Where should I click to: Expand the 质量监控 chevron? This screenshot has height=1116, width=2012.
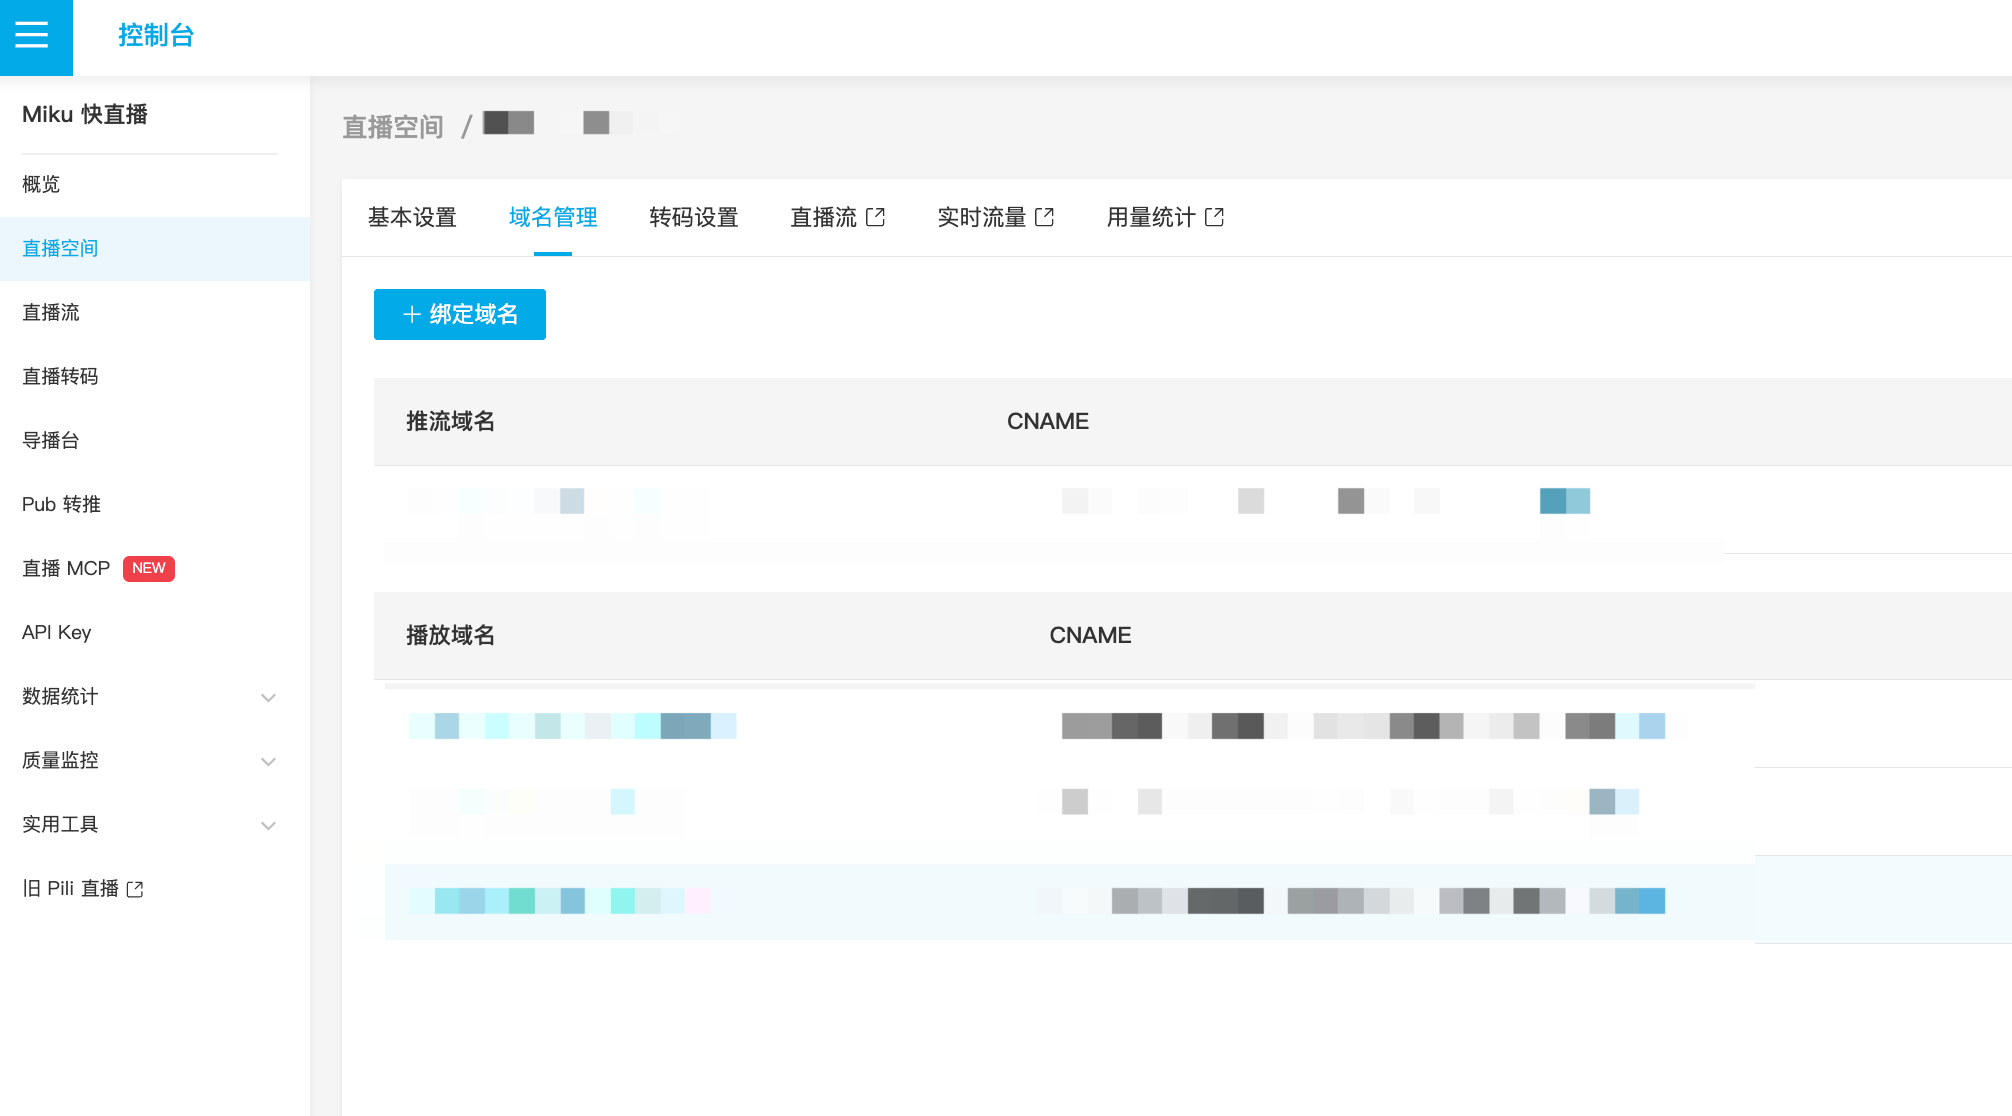[268, 761]
